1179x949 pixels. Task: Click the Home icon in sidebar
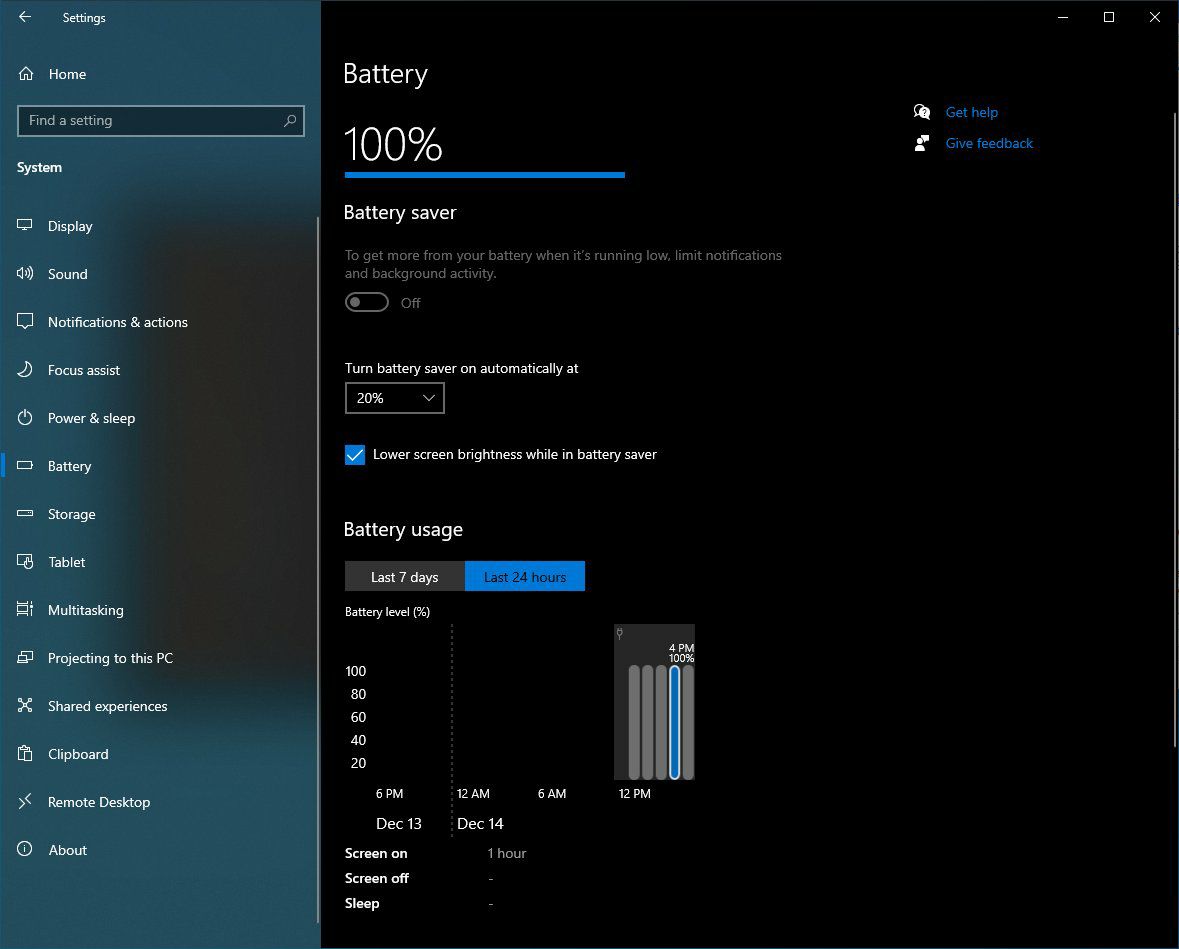point(26,74)
